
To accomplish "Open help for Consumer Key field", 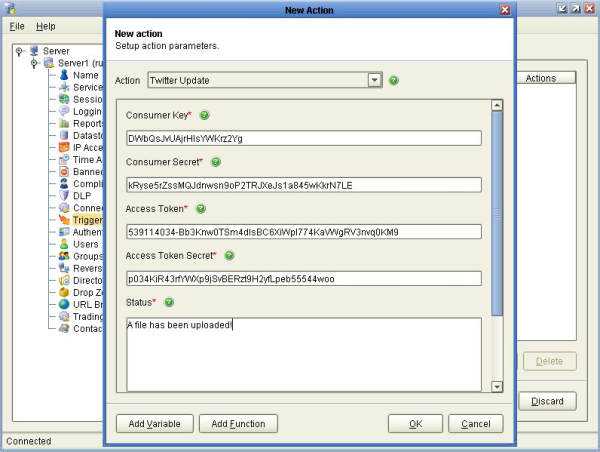I will coord(205,115).
